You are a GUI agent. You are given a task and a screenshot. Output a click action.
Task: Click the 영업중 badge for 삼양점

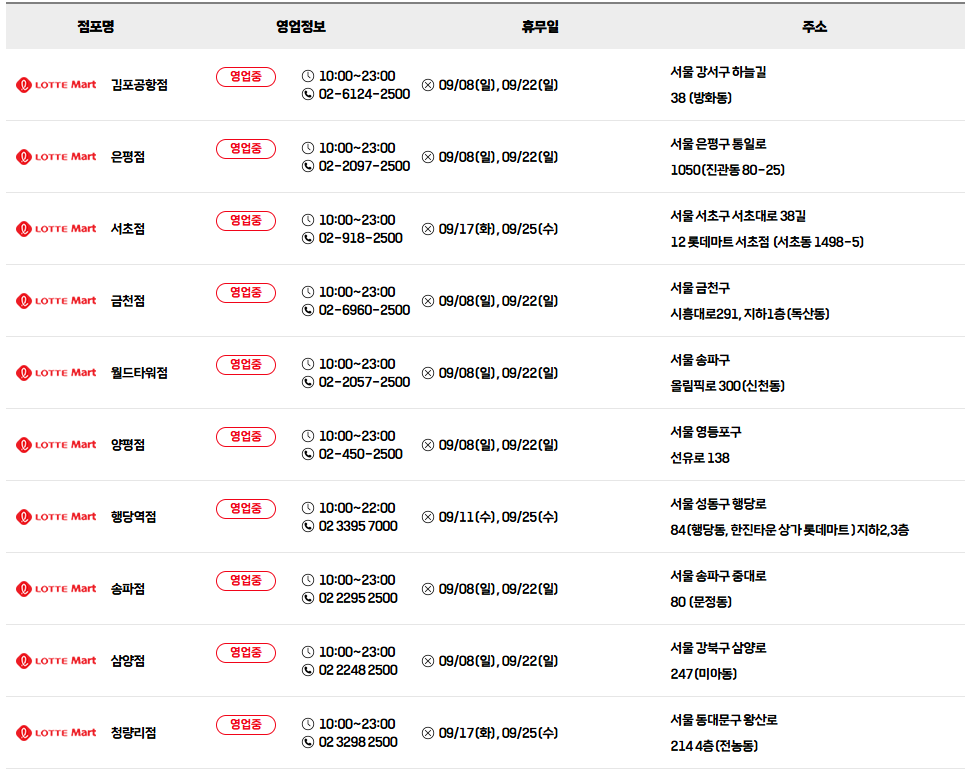click(x=245, y=652)
